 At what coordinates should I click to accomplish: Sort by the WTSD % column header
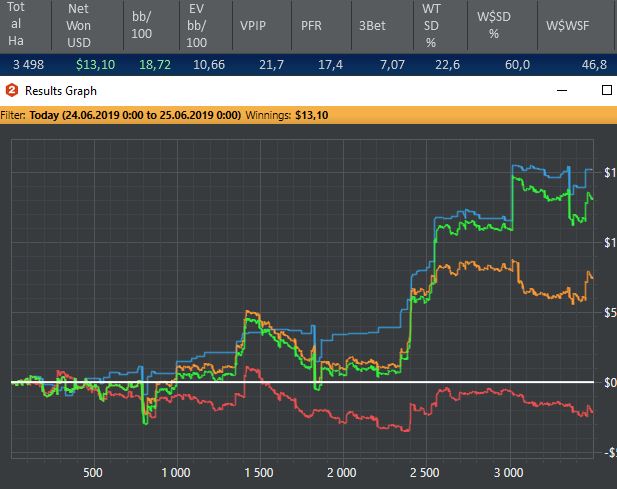(x=440, y=25)
